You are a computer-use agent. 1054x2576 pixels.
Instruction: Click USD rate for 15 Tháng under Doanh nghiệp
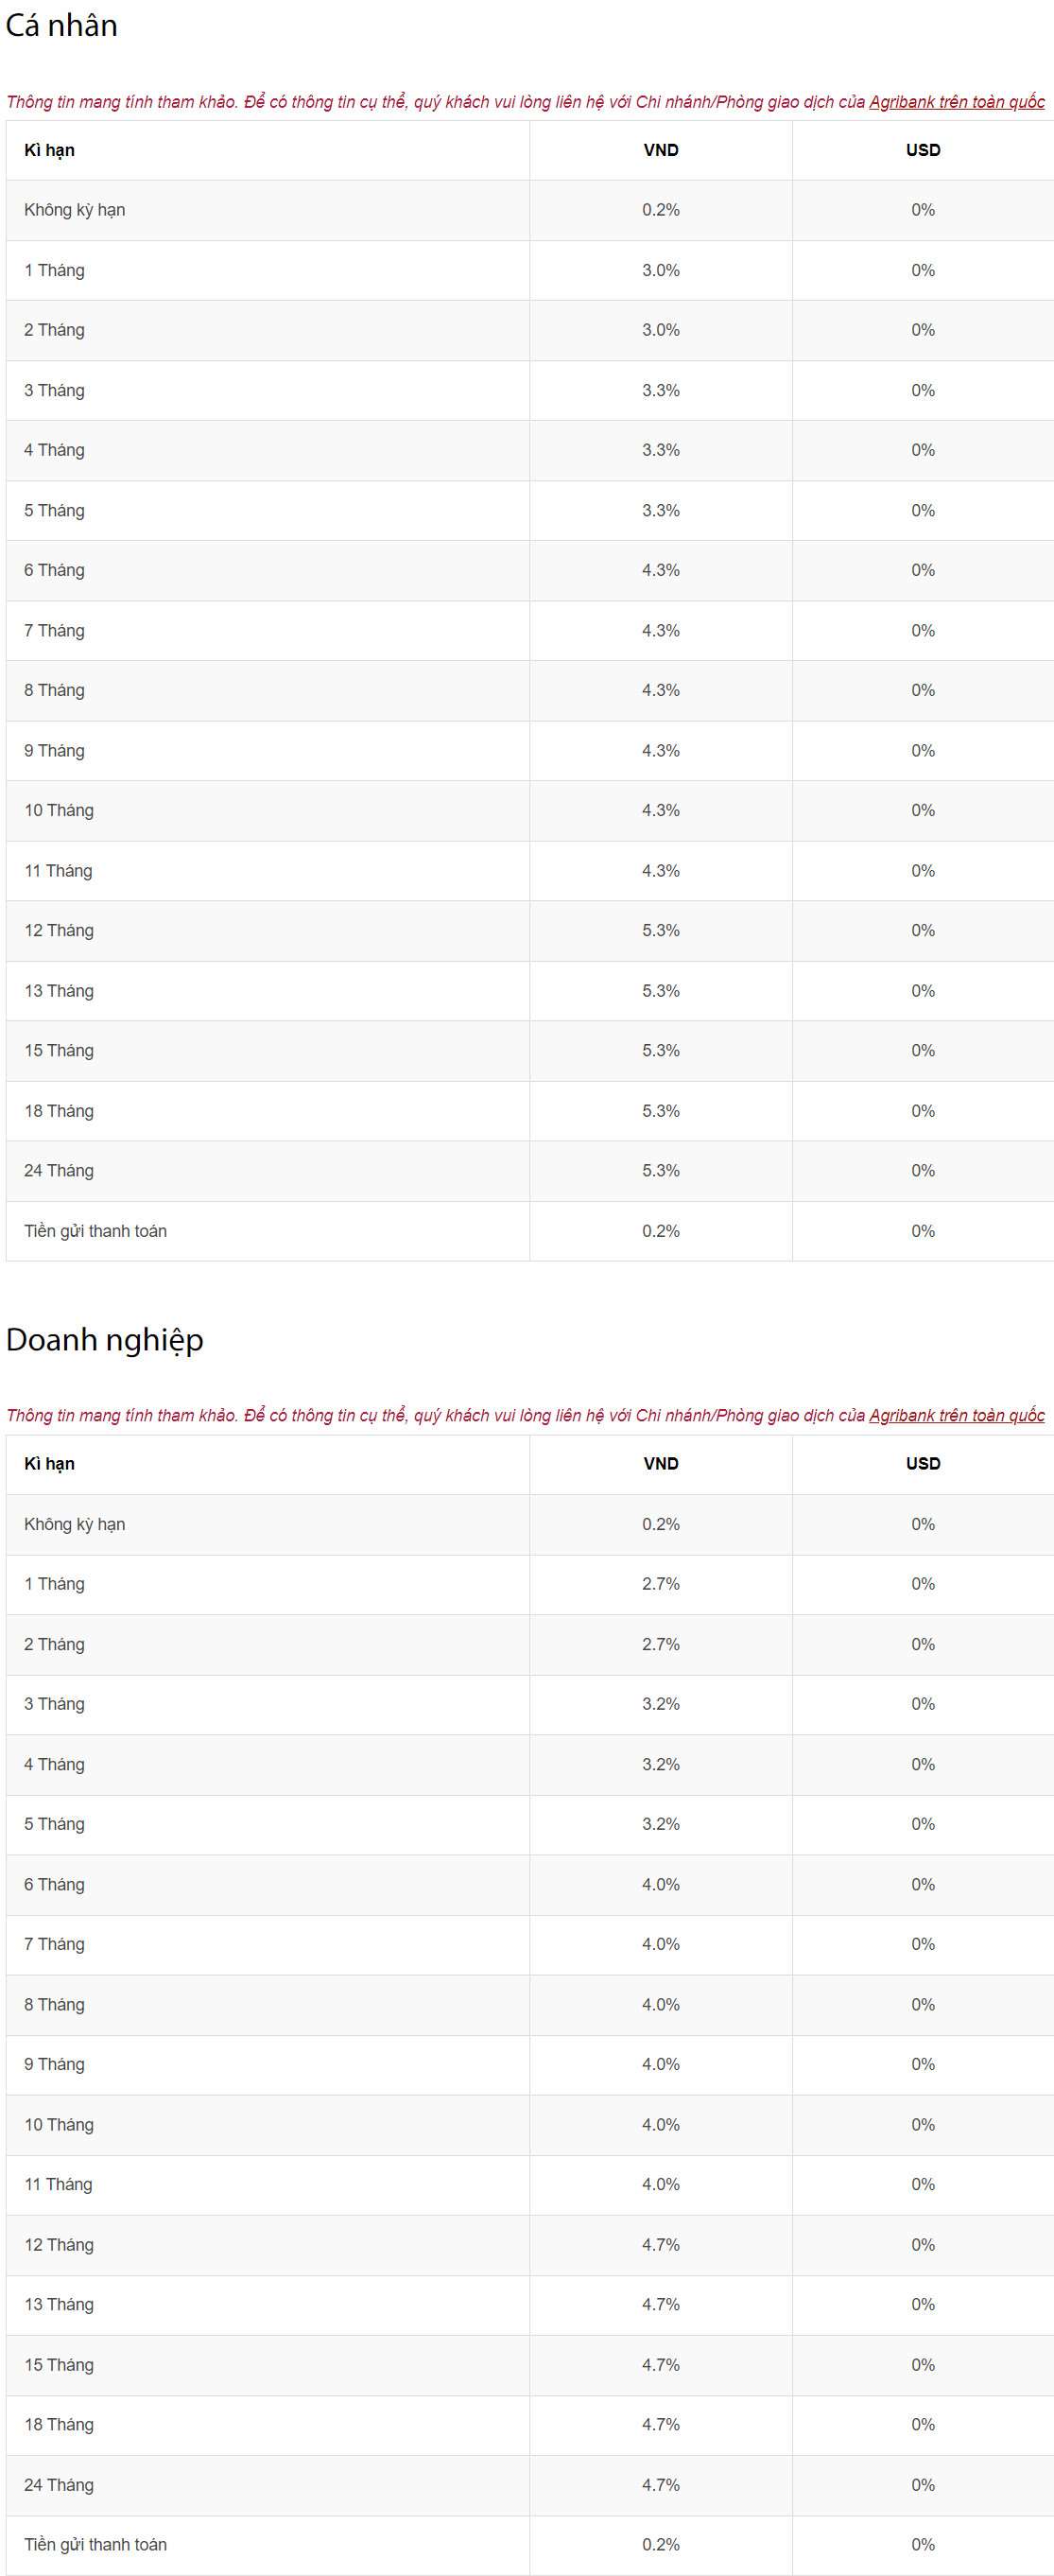point(922,2364)
